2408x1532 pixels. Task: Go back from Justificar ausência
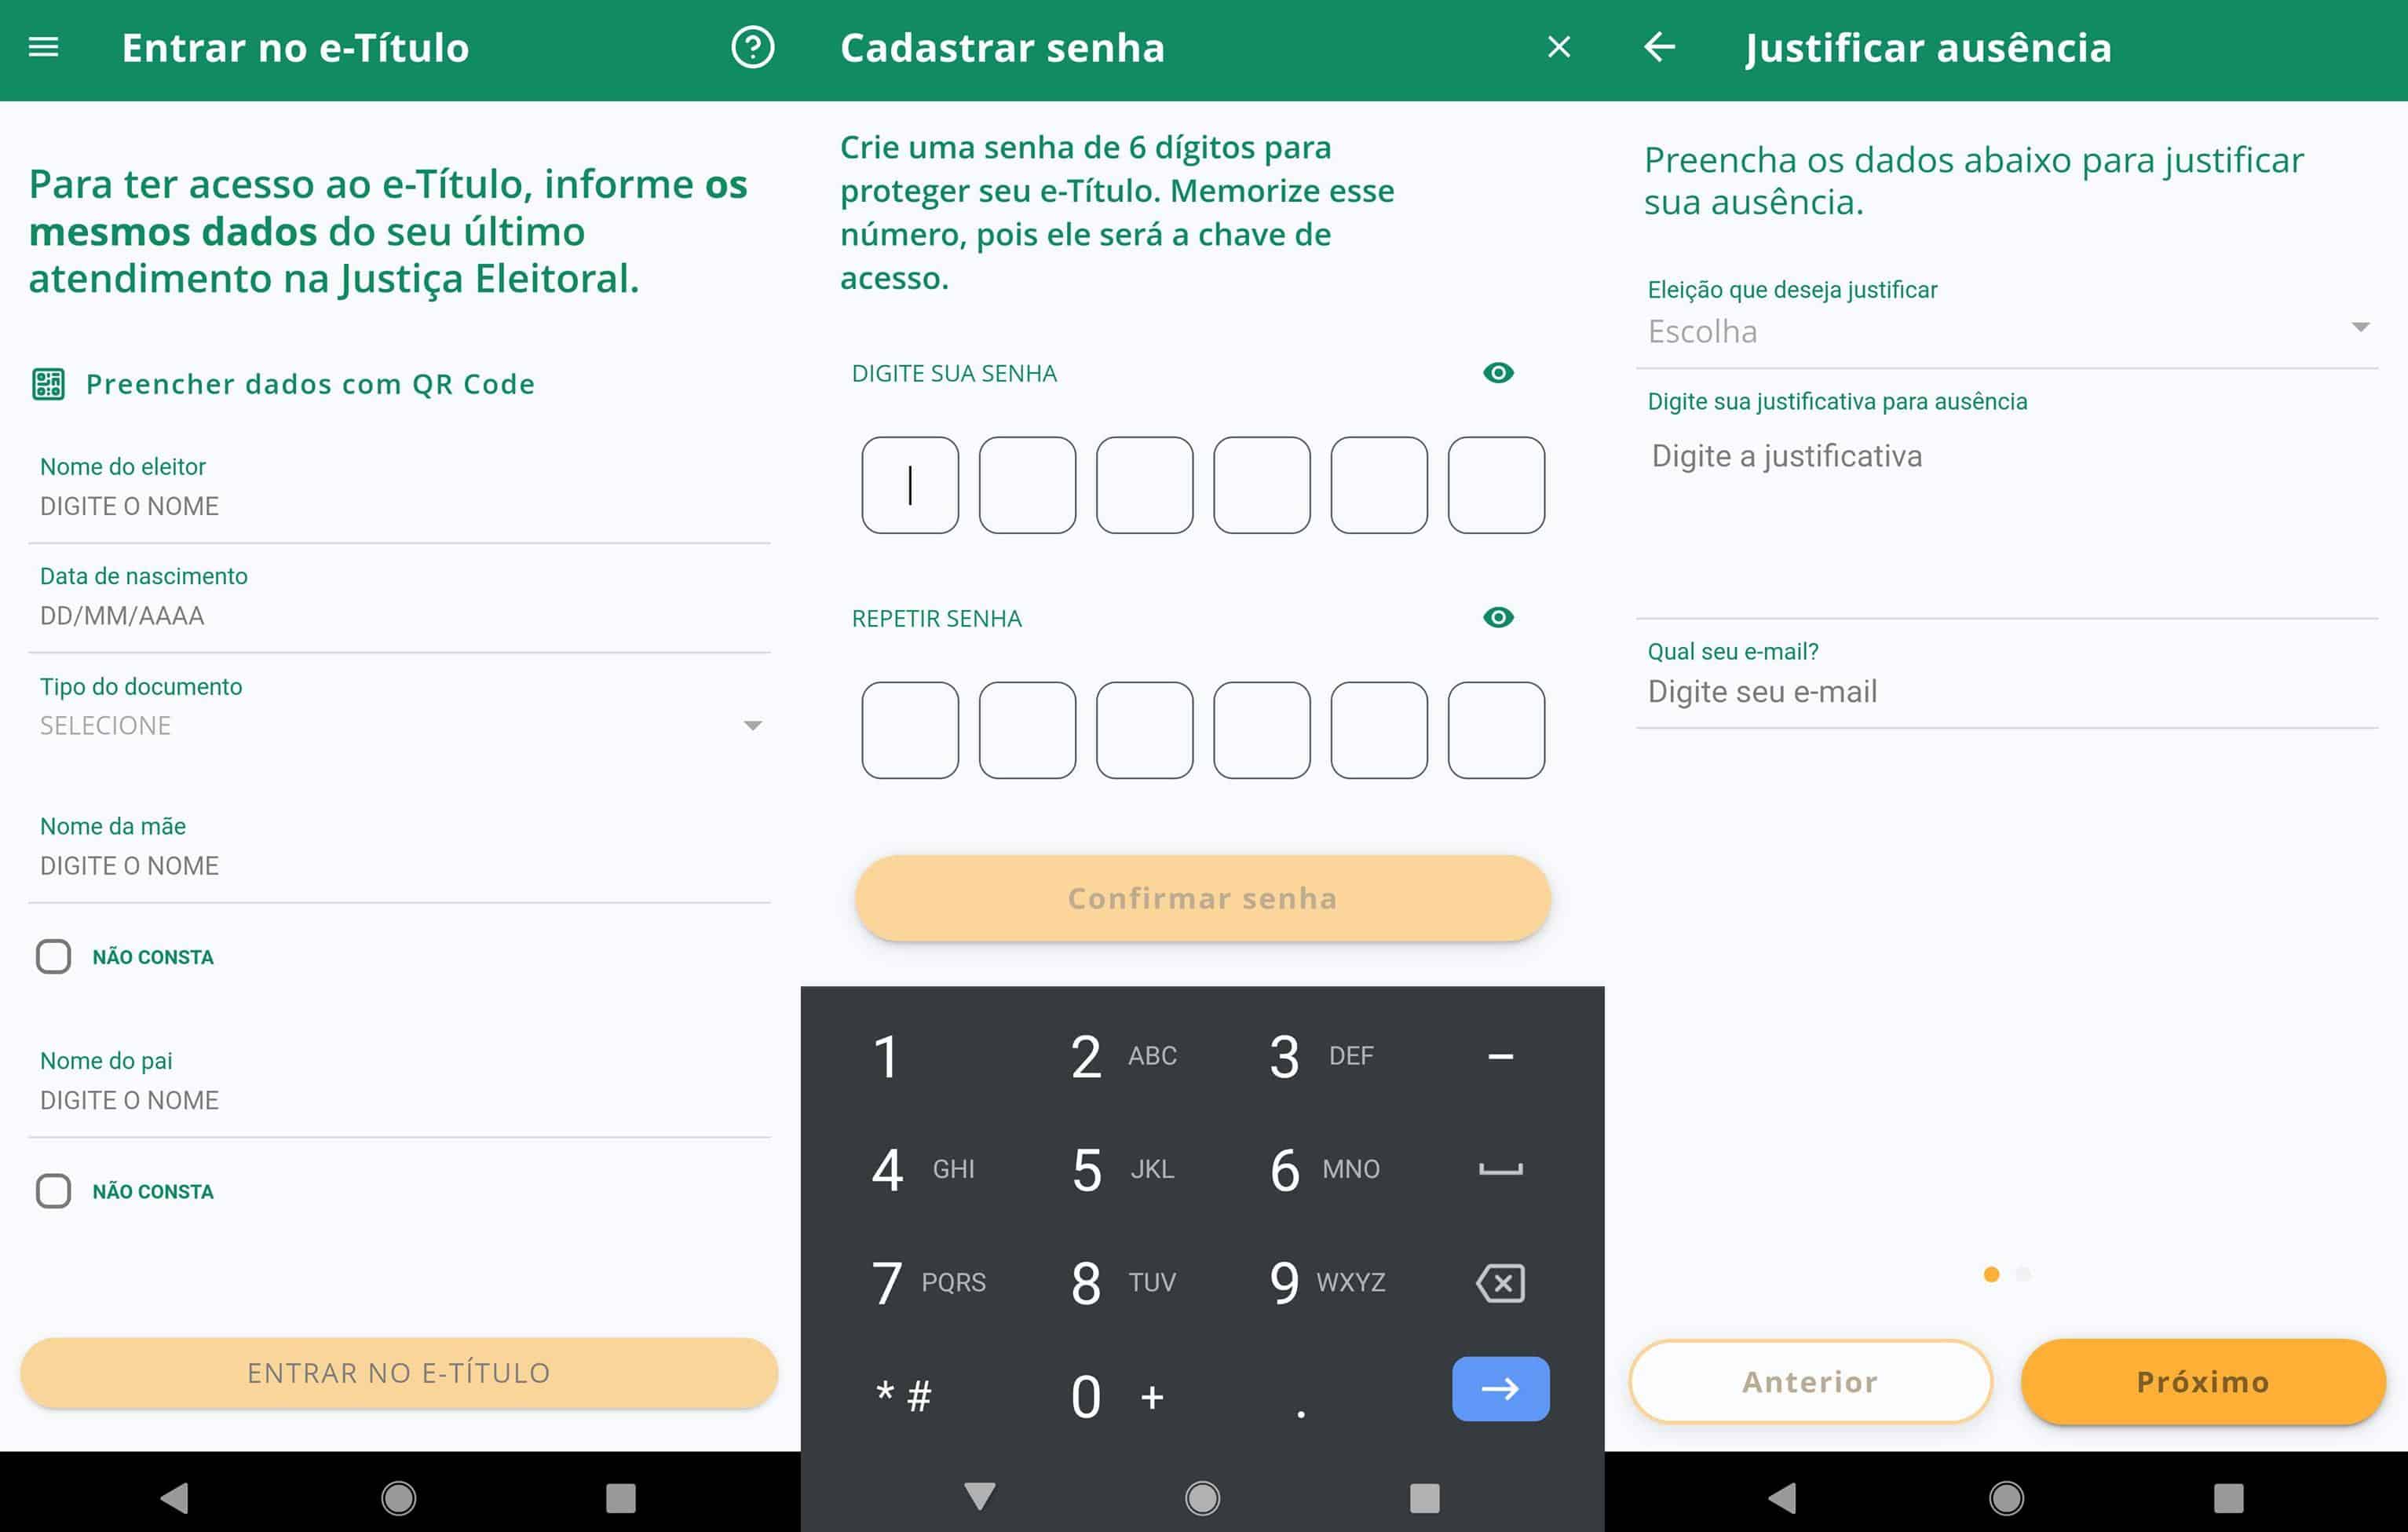pyautogui.click(x=1659, y=46)
